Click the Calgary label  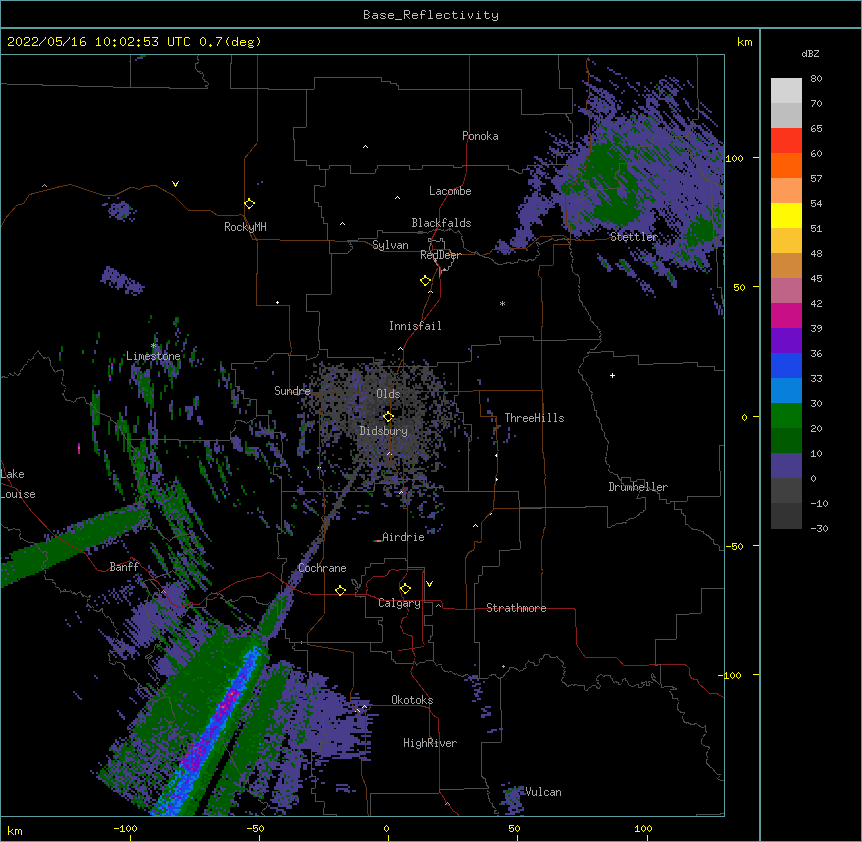click(399, 603)
